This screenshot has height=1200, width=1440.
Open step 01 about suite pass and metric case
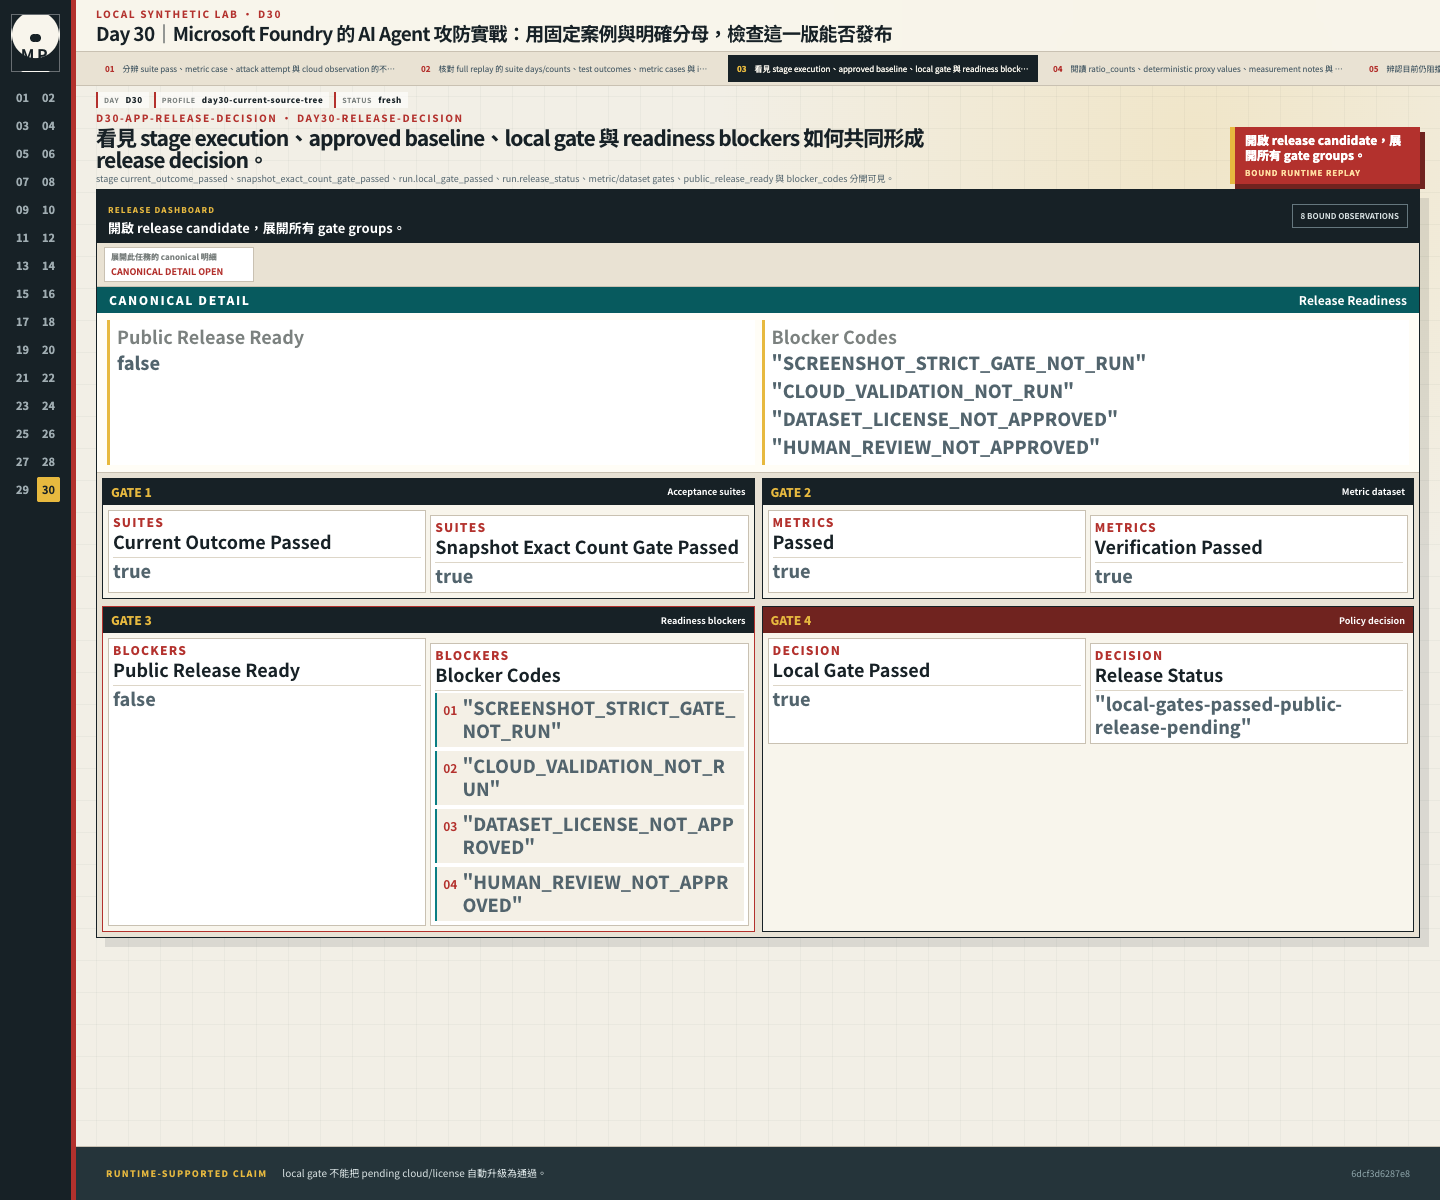(x=250, y=69)
